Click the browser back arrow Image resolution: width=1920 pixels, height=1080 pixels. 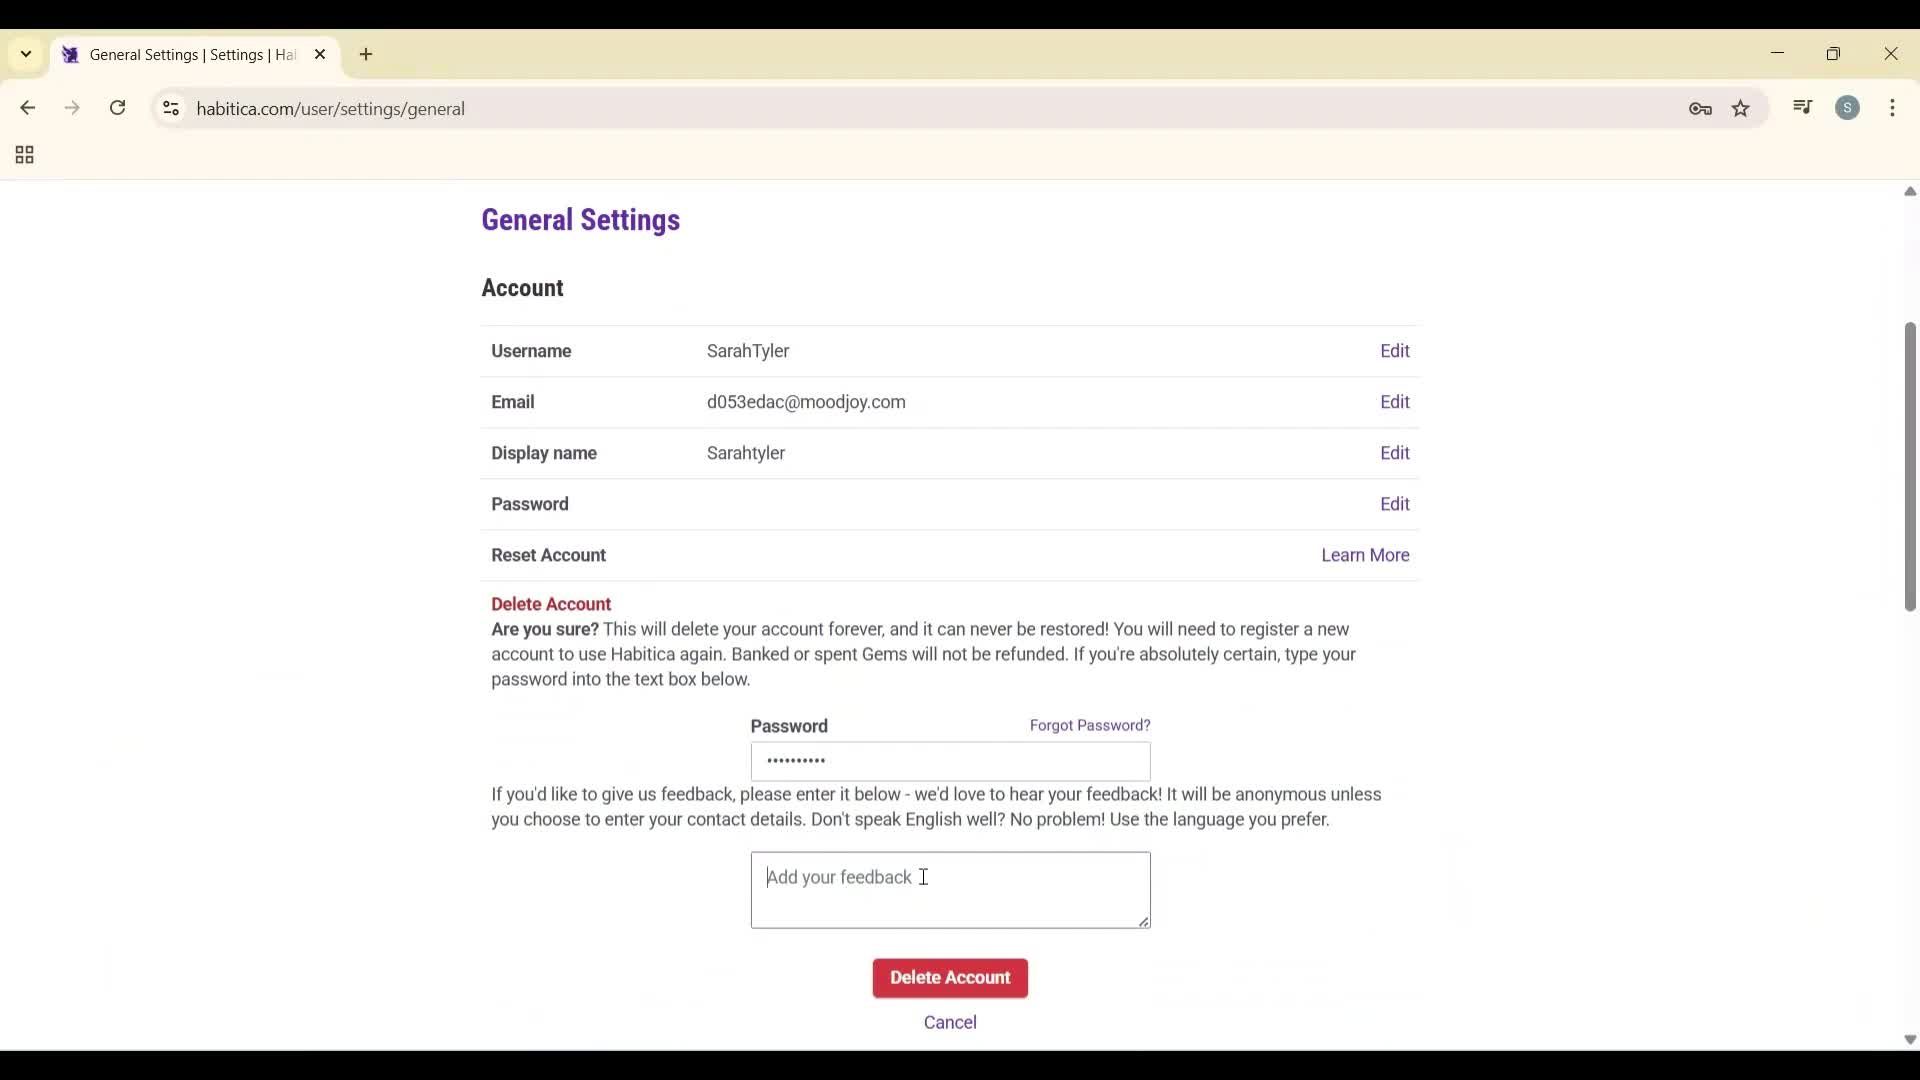[x=27, y=108]
